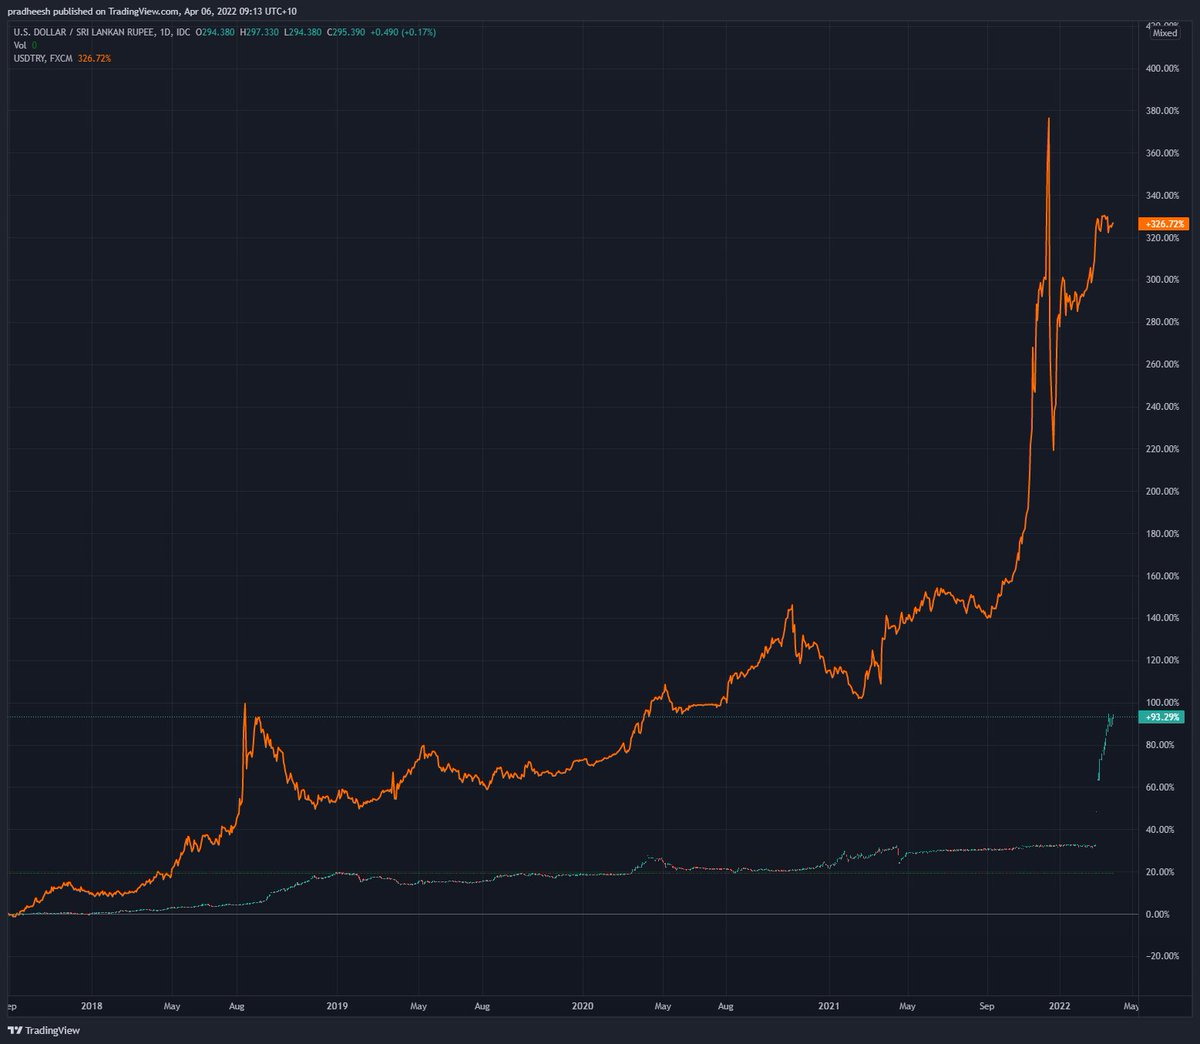Click the 326.72% value in the USDTRY legend
The image size is (1200, 1044).
(x=94, y=59)
